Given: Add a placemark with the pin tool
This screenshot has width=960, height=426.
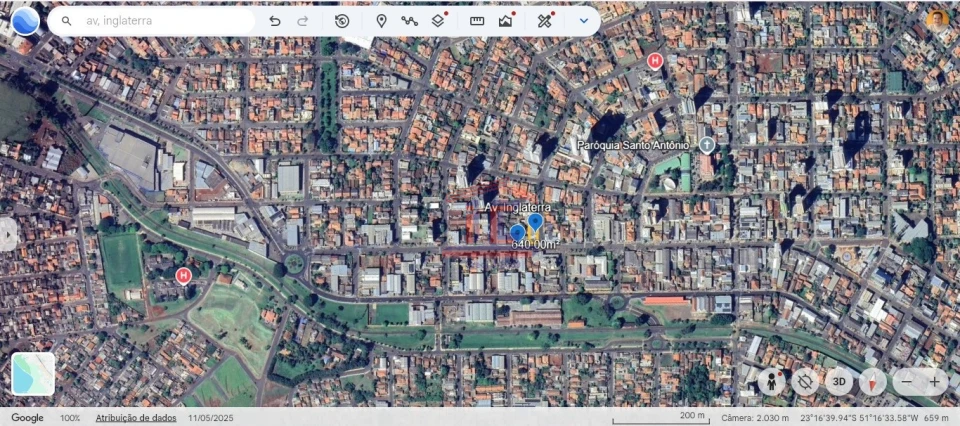Looking at the screenshot, I should click(381, 20).
